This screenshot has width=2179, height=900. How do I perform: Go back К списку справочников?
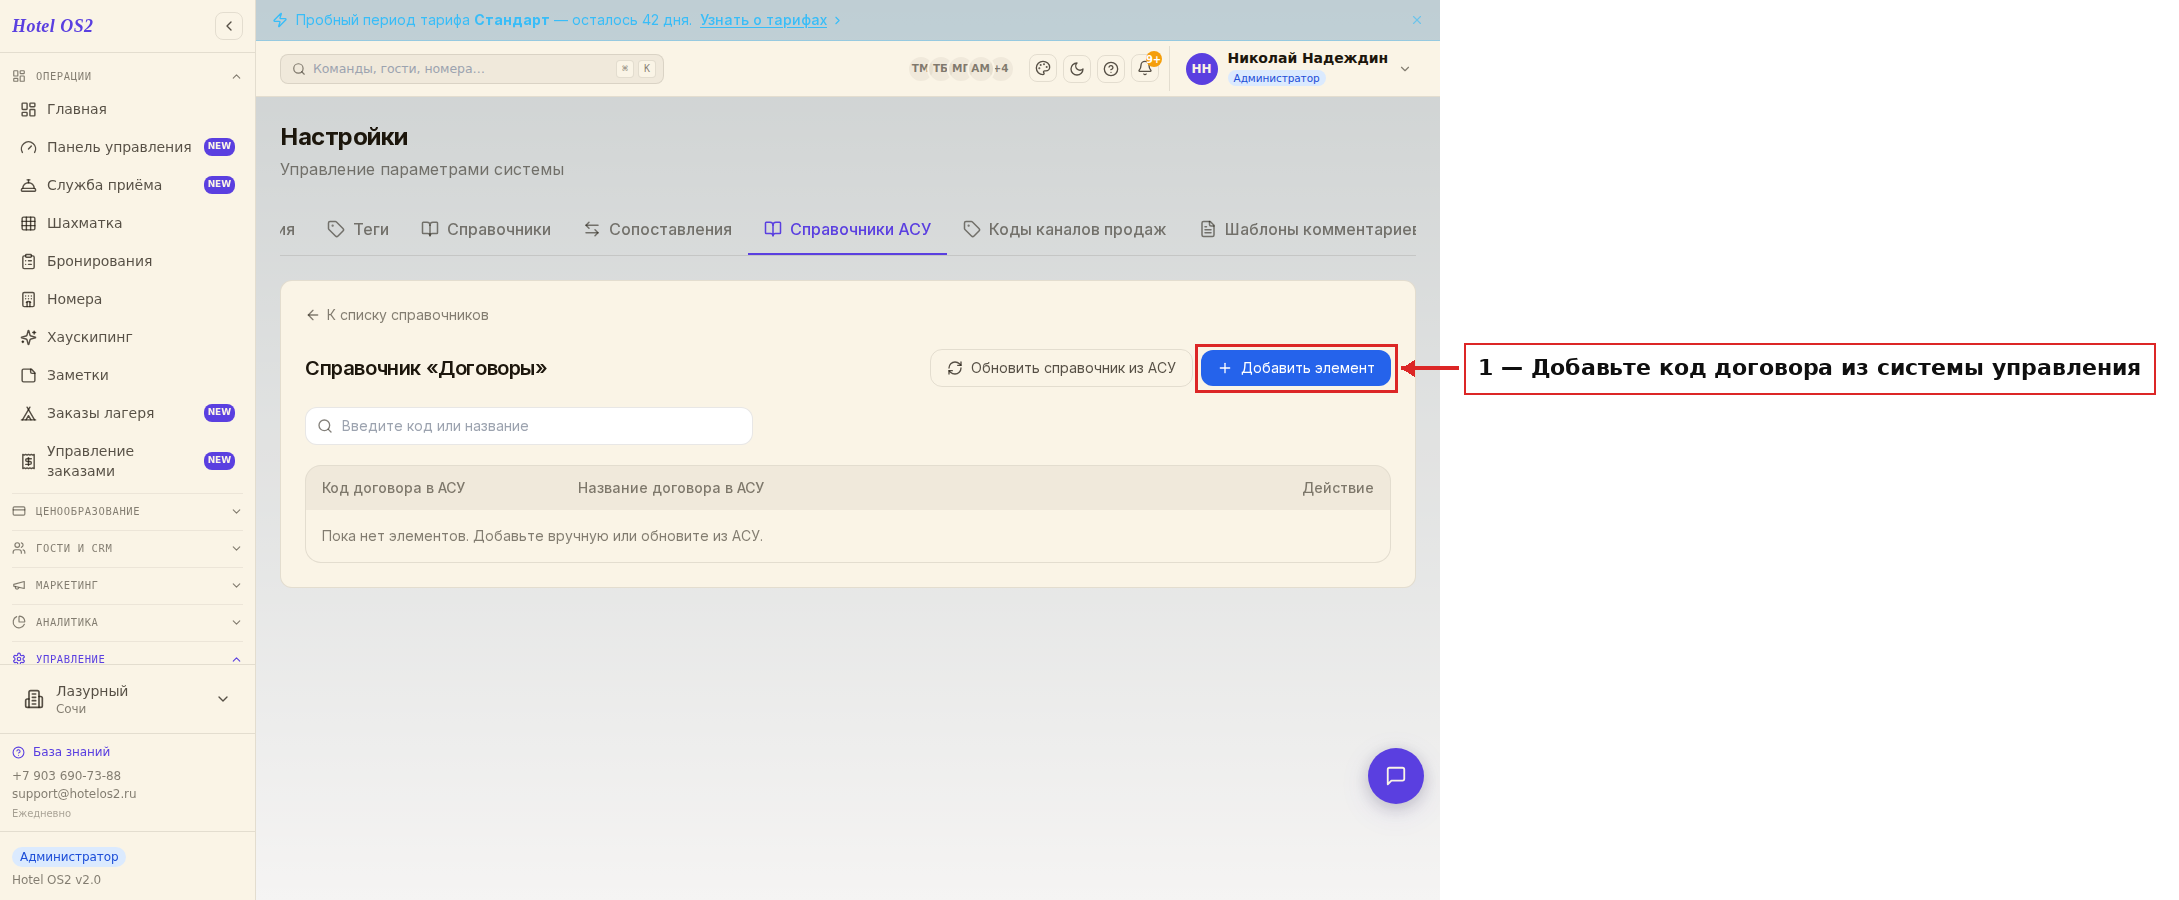(x=397, y=315)
